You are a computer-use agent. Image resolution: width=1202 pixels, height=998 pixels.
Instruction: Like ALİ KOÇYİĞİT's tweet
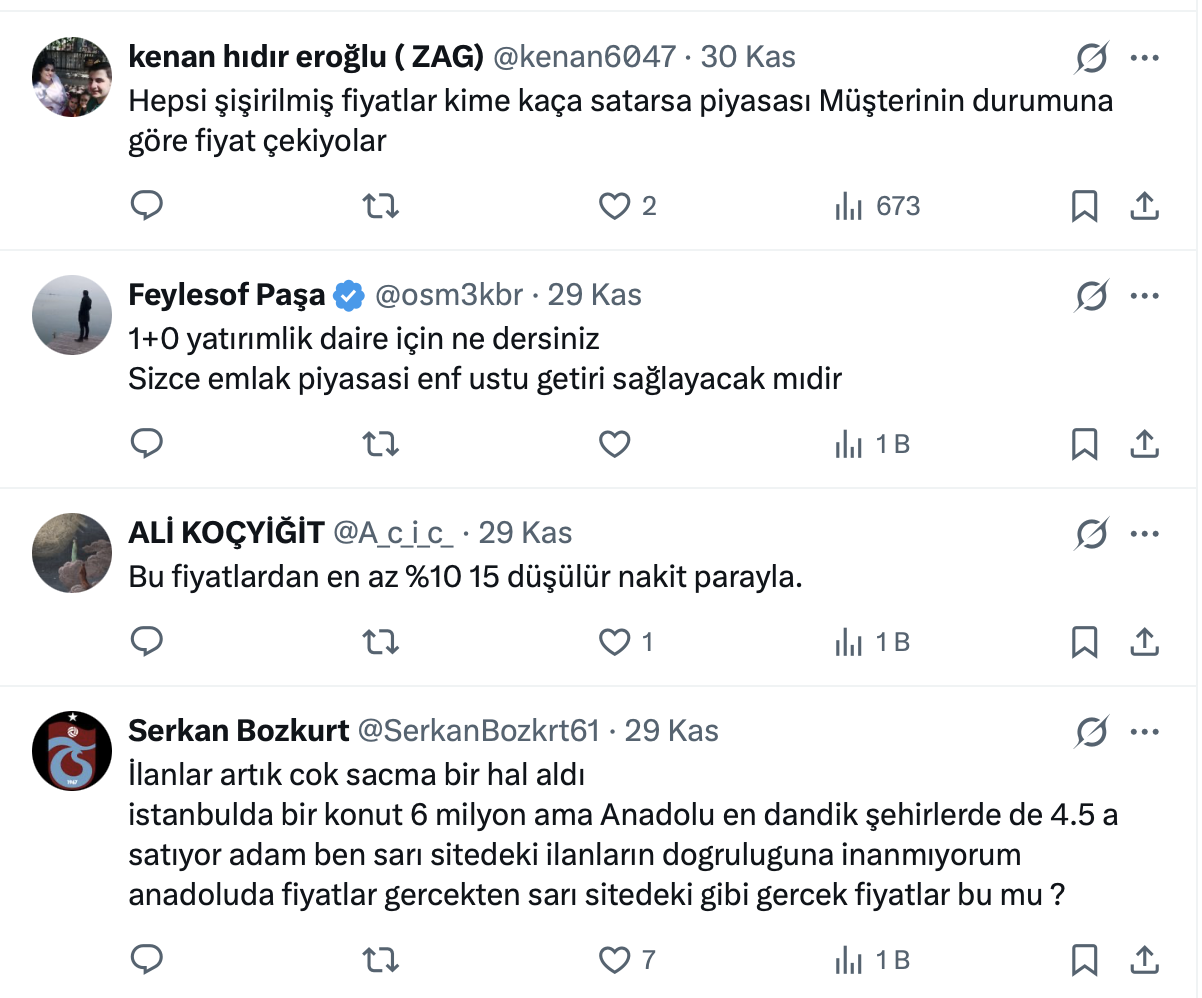click(x=614, y=642)
